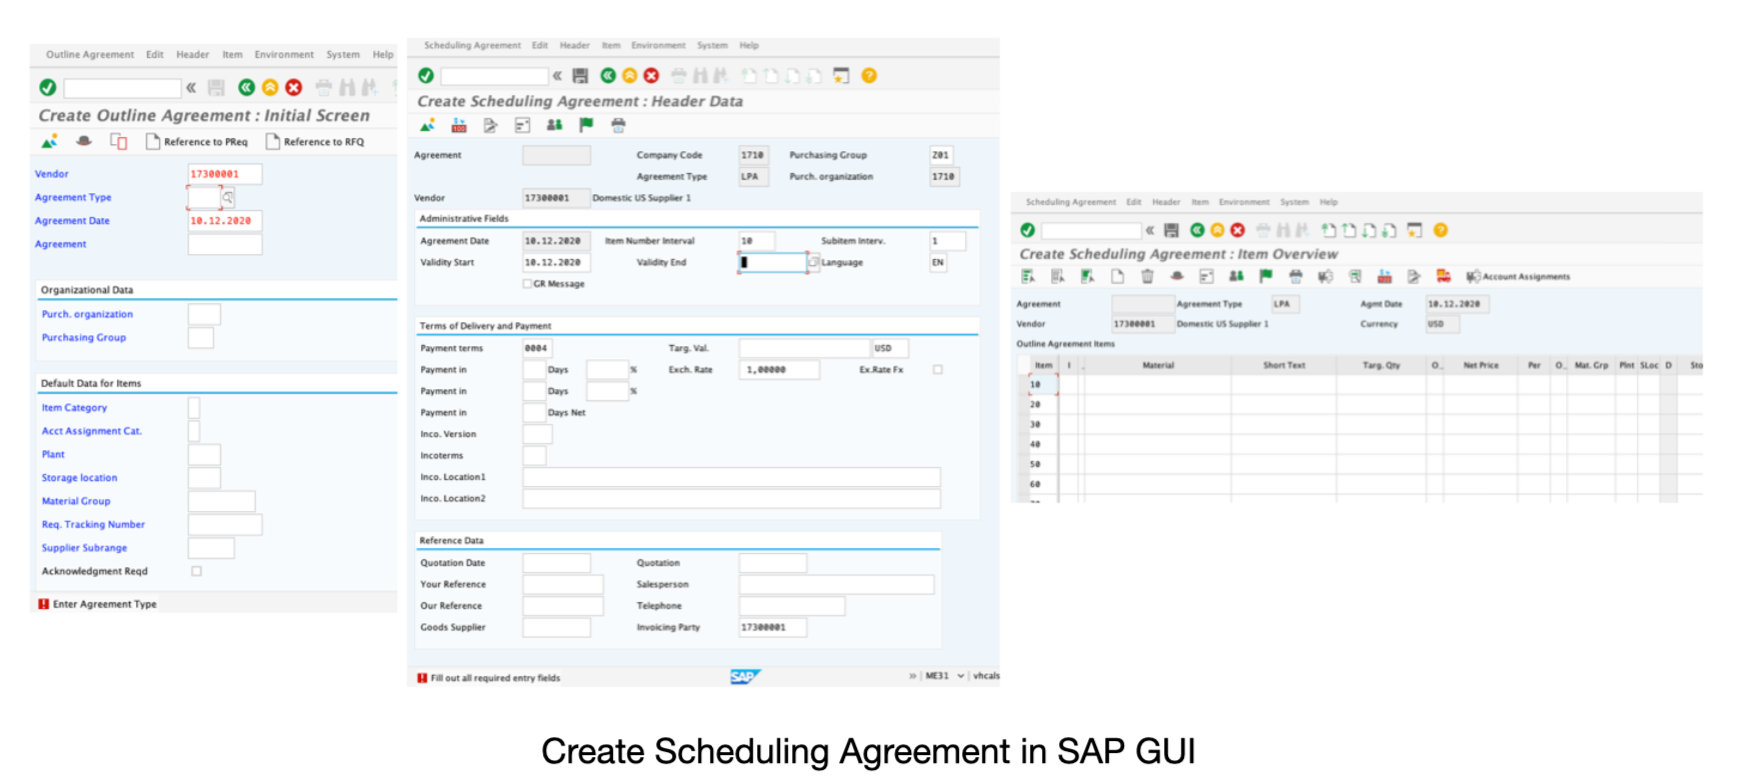The width and height of the screenshot is (1761, 777).
Task: Collapse command field arrows in Header Data window
Action: tap(557, 75)
